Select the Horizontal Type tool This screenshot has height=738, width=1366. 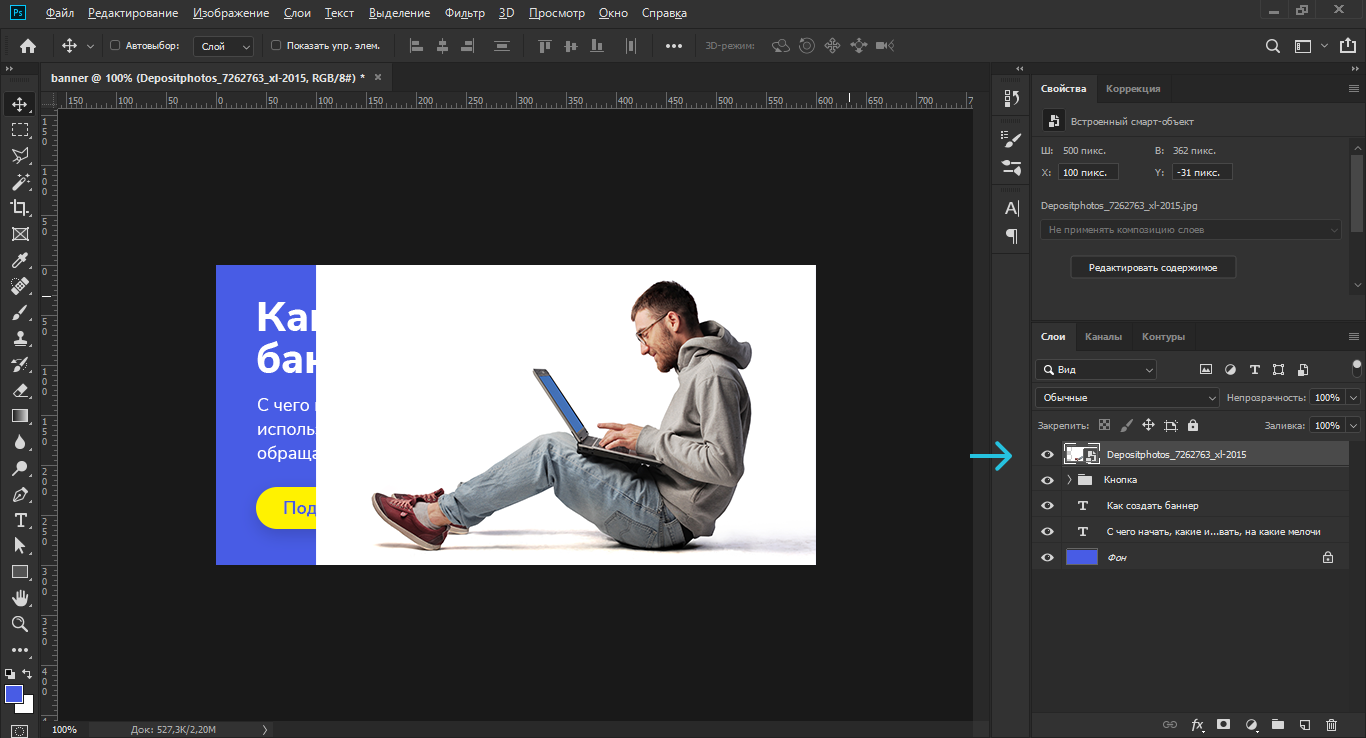19,520
